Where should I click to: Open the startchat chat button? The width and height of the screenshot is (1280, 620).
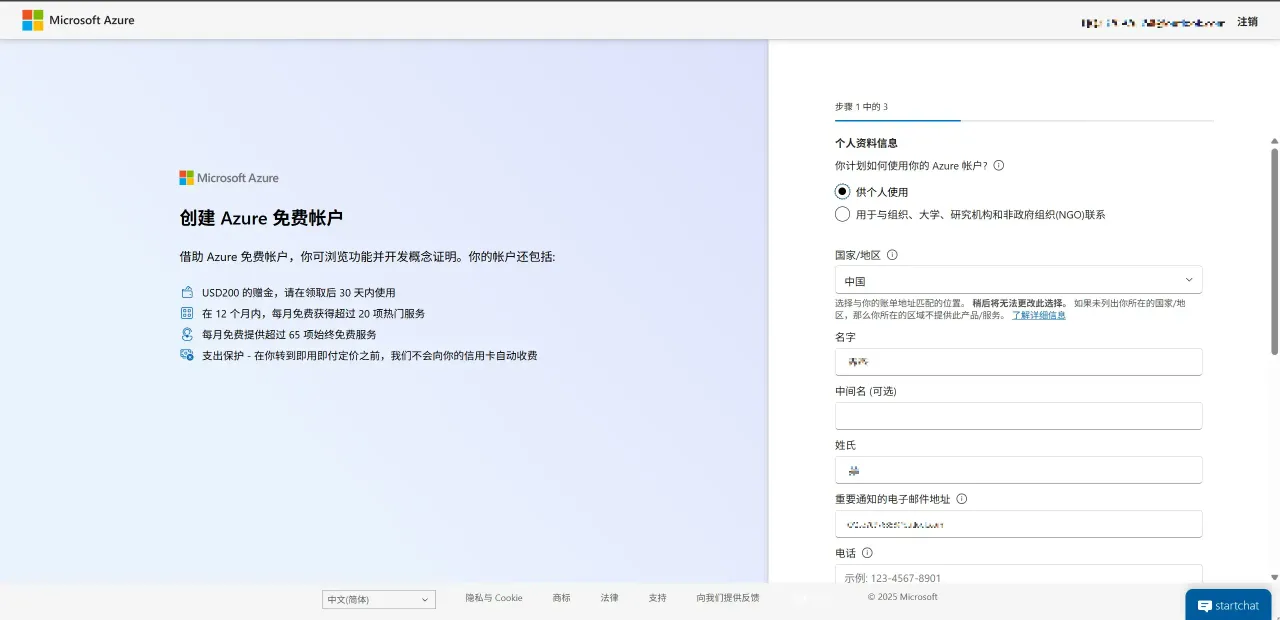point(1228,605)
